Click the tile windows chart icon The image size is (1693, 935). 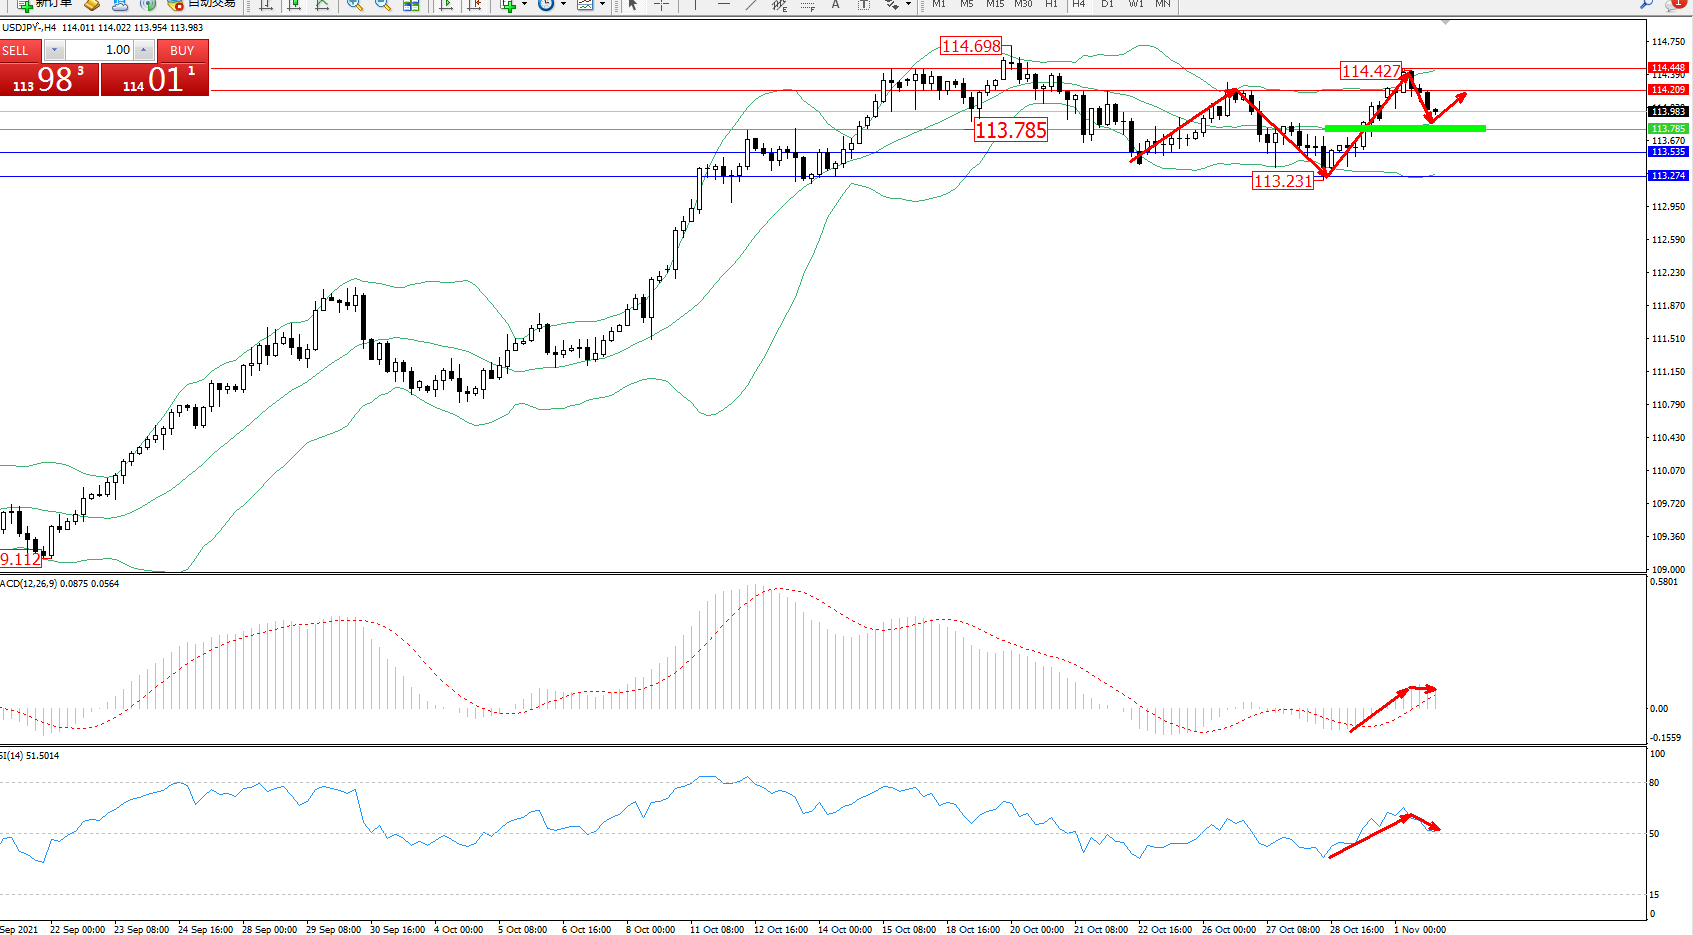point(411,5)
